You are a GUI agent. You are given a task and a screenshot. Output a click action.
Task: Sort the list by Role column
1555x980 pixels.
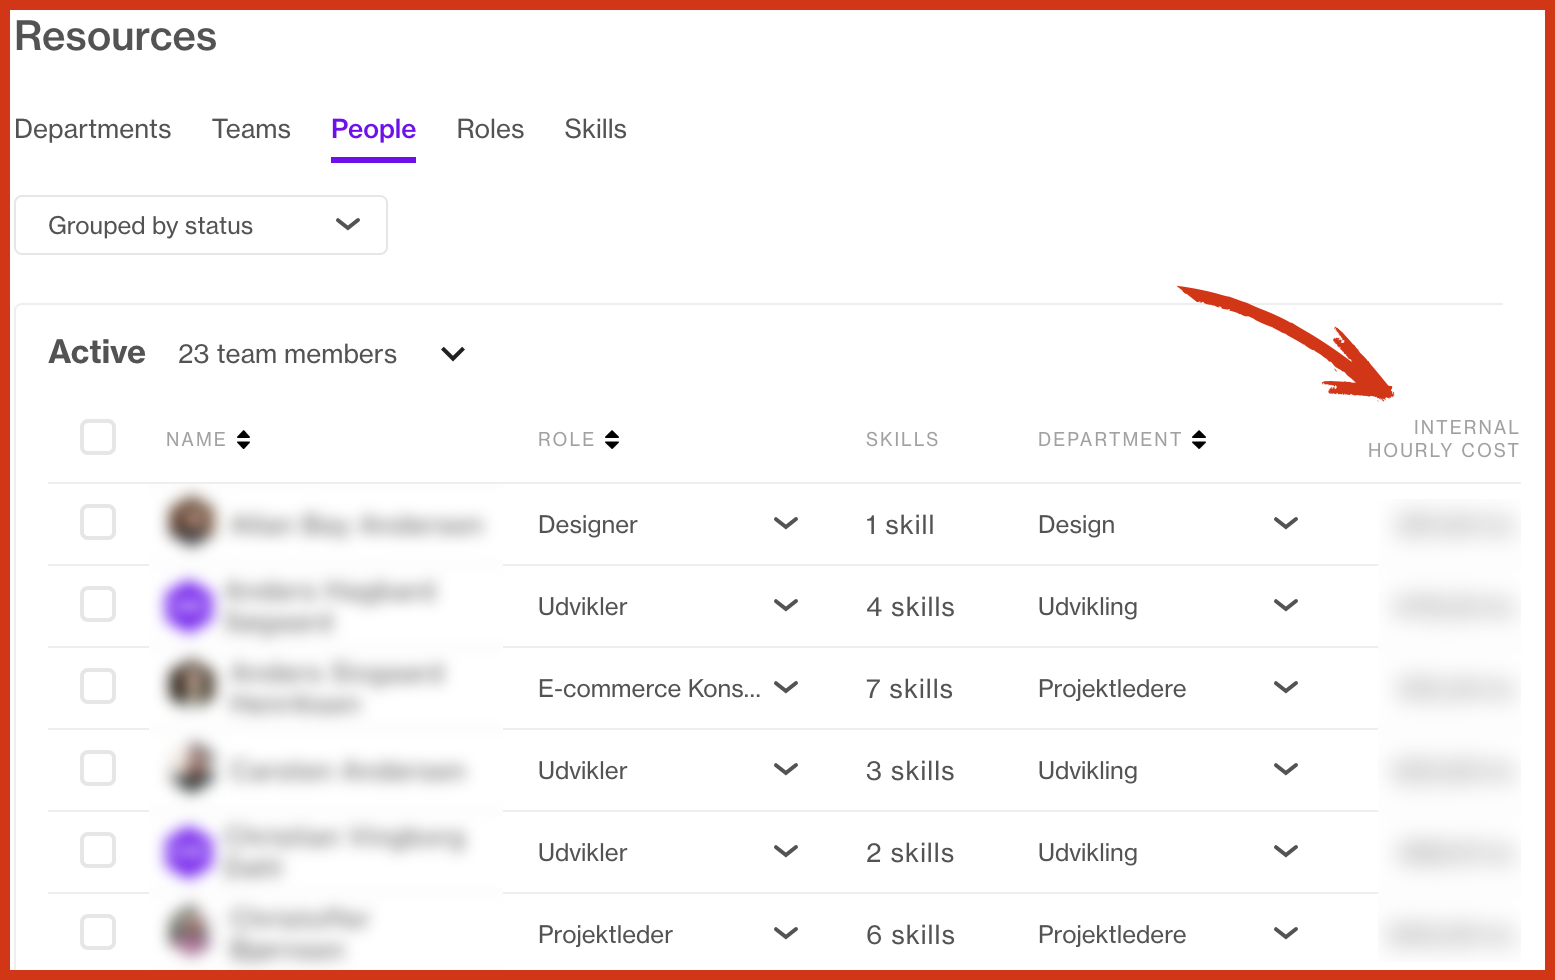point(612,440)
